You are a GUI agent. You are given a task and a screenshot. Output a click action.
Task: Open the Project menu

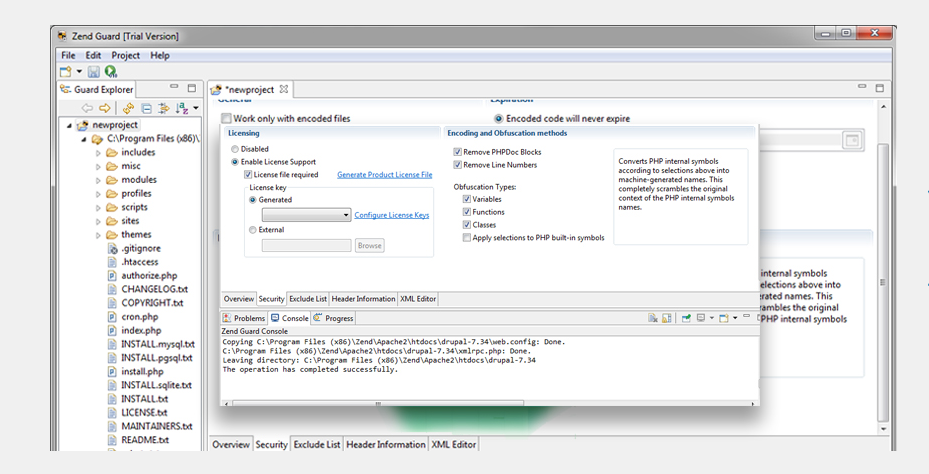(x=126, y=55)
